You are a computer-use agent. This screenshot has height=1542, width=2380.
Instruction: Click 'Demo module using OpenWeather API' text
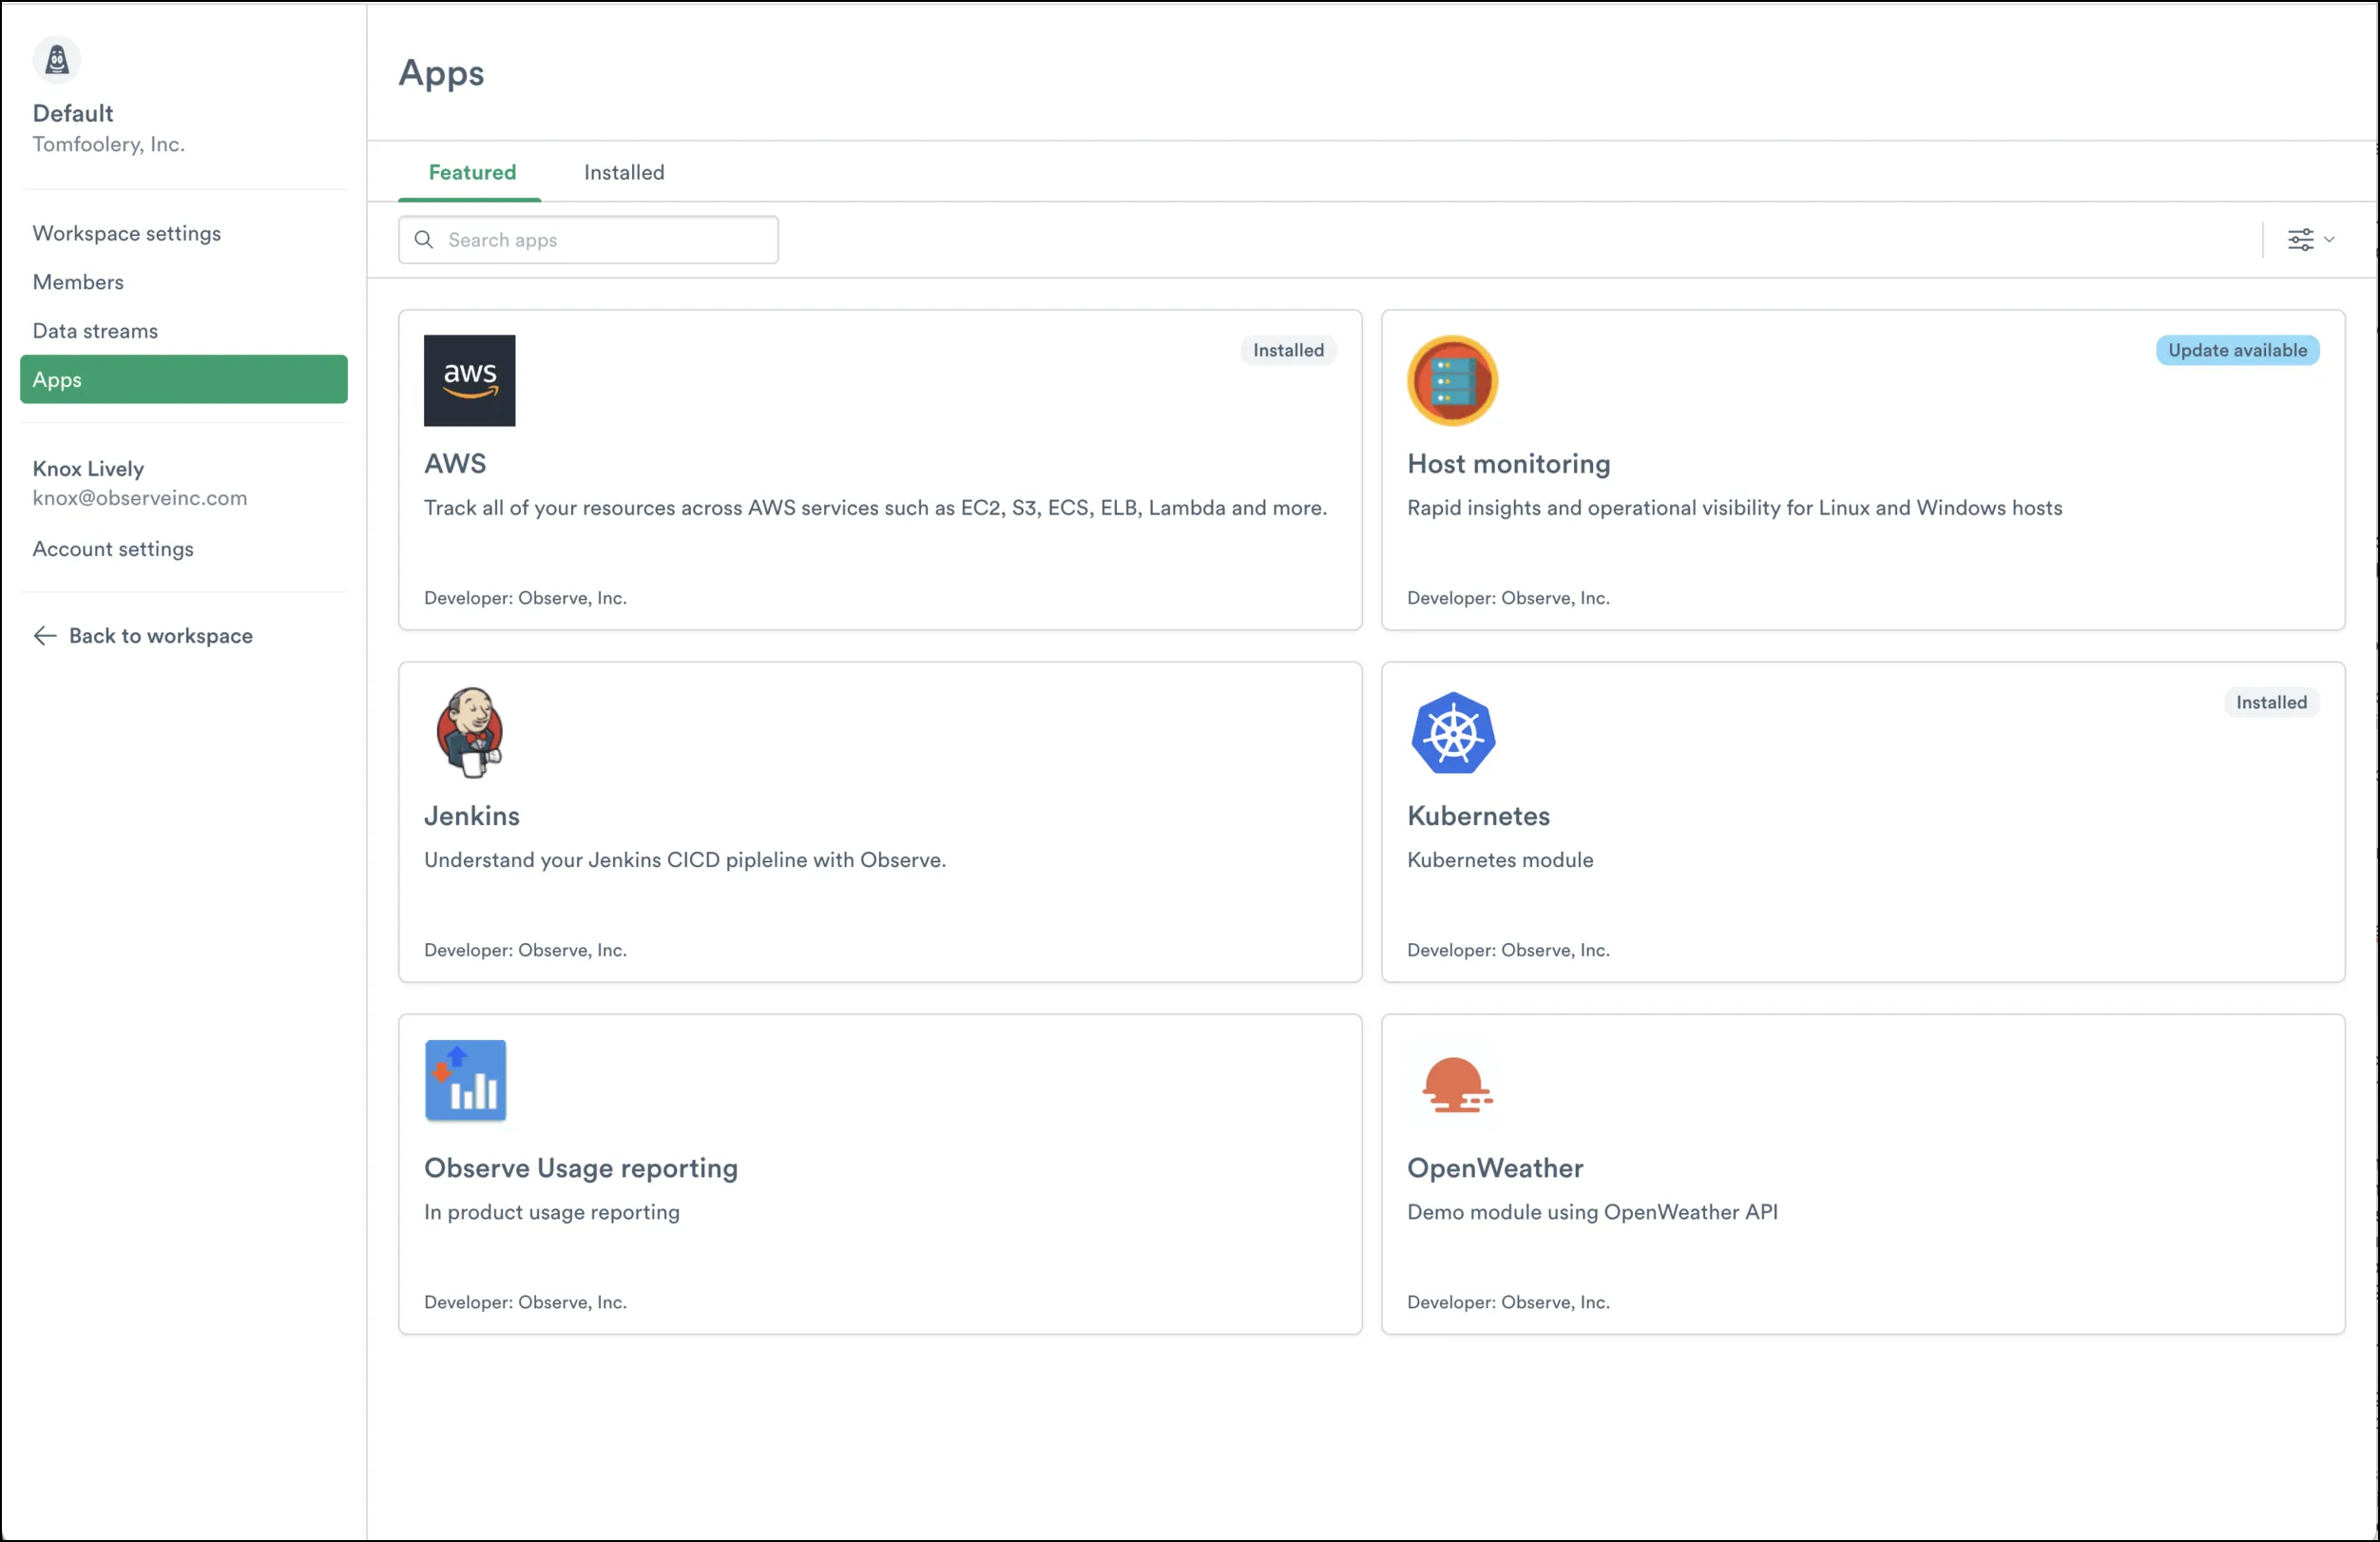(1592, 1212)
